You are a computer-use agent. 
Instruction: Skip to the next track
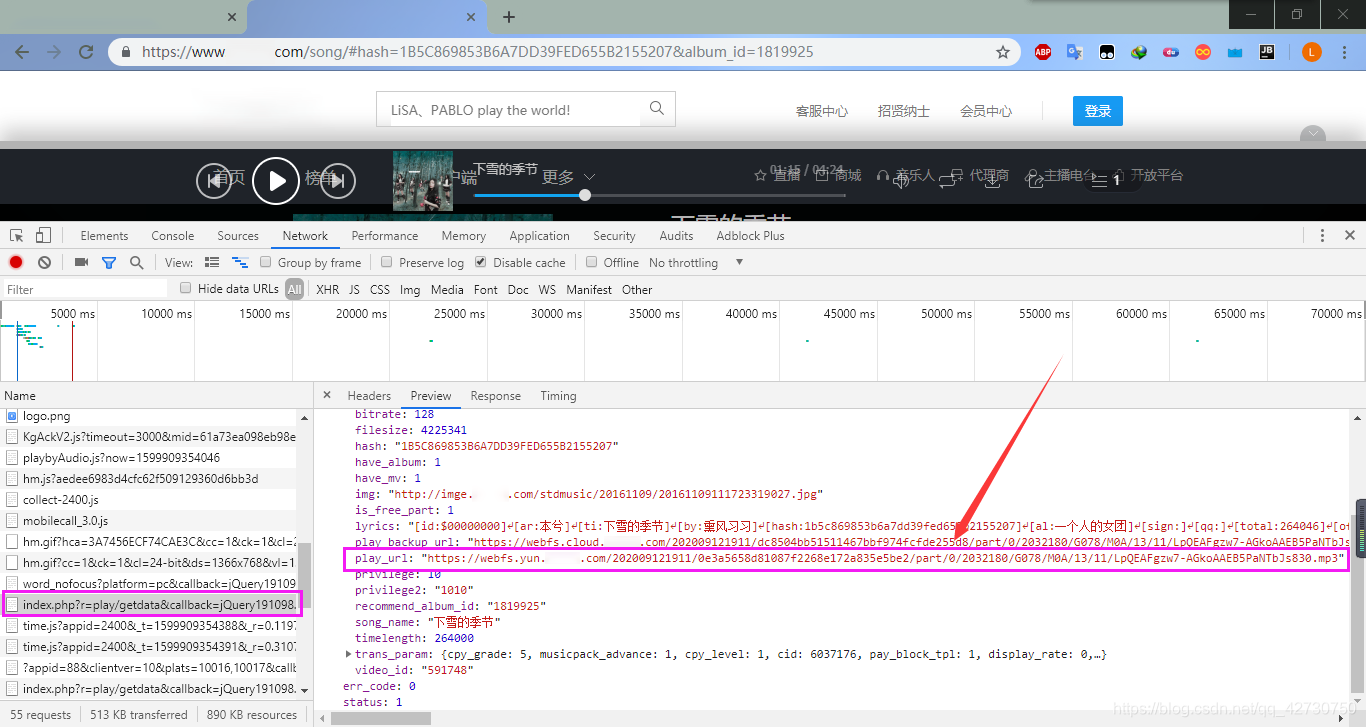(338, 180)
